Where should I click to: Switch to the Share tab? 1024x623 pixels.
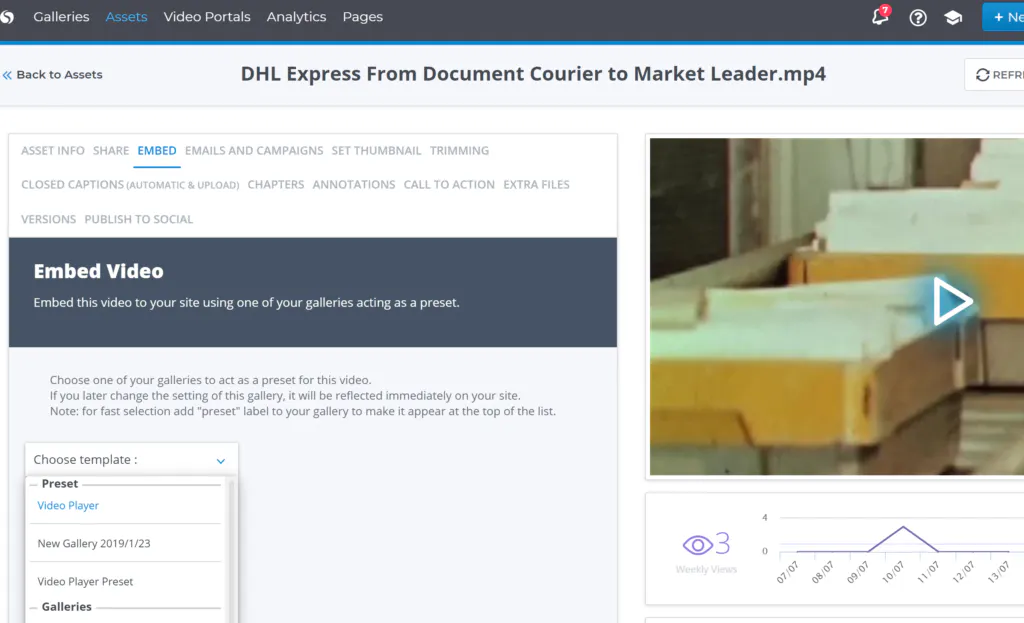pyautogui.click(x=111, y=151)
